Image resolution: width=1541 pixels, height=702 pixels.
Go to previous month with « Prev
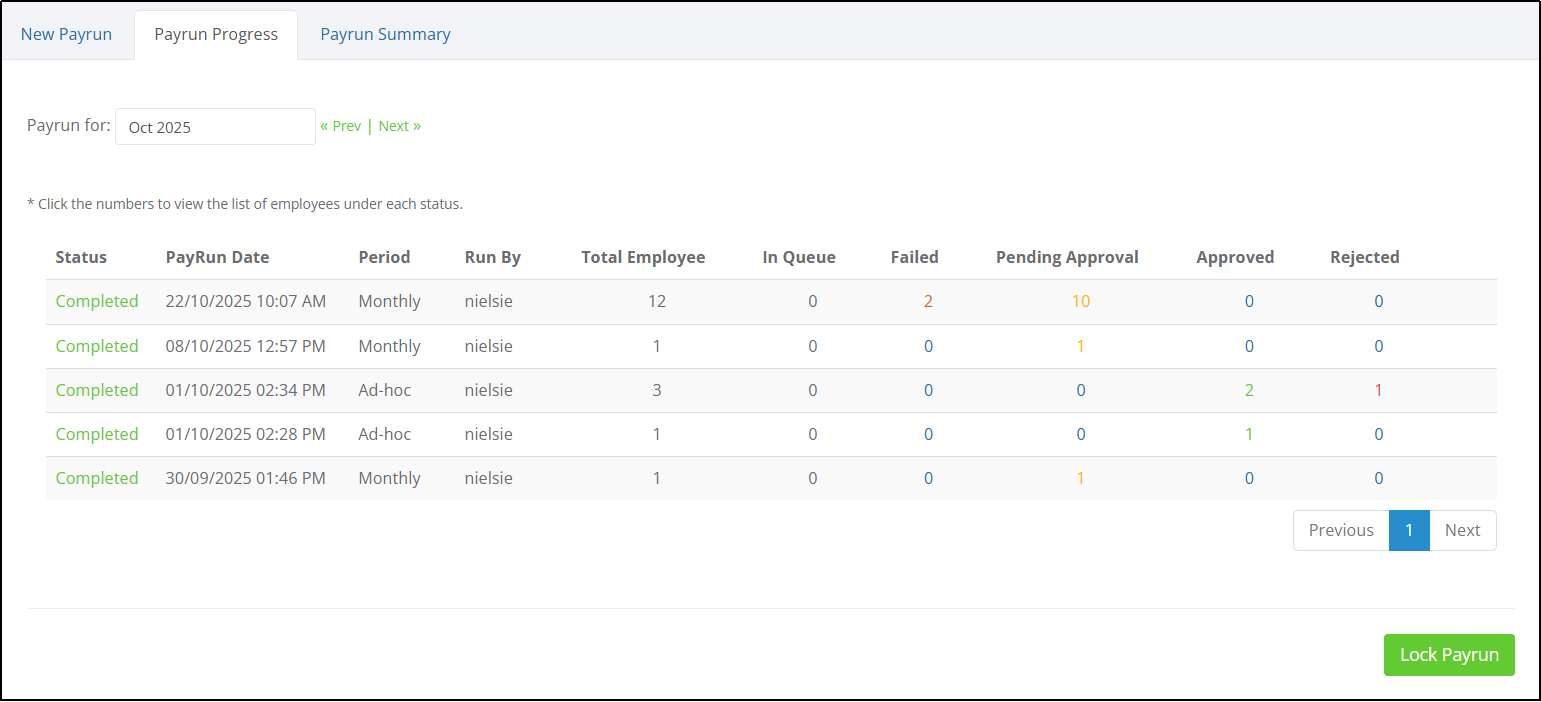click(x=340, y=126)
